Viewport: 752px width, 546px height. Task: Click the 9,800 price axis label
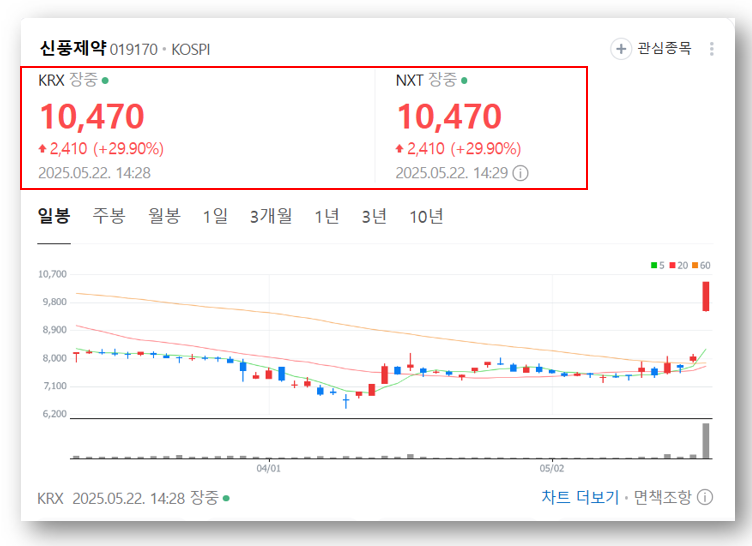point(55,302)
